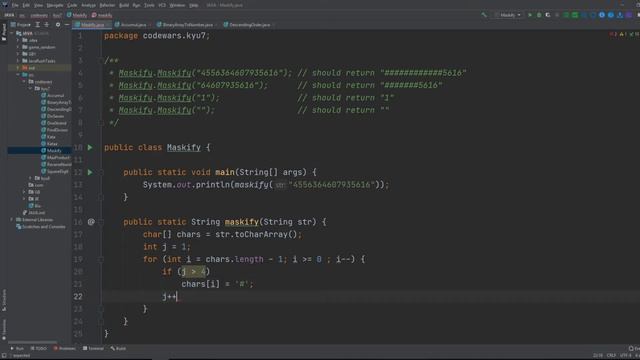Click the fold toggle beside the for loop
This screenshot has height=360, width=640.
(x=101, y=259)
